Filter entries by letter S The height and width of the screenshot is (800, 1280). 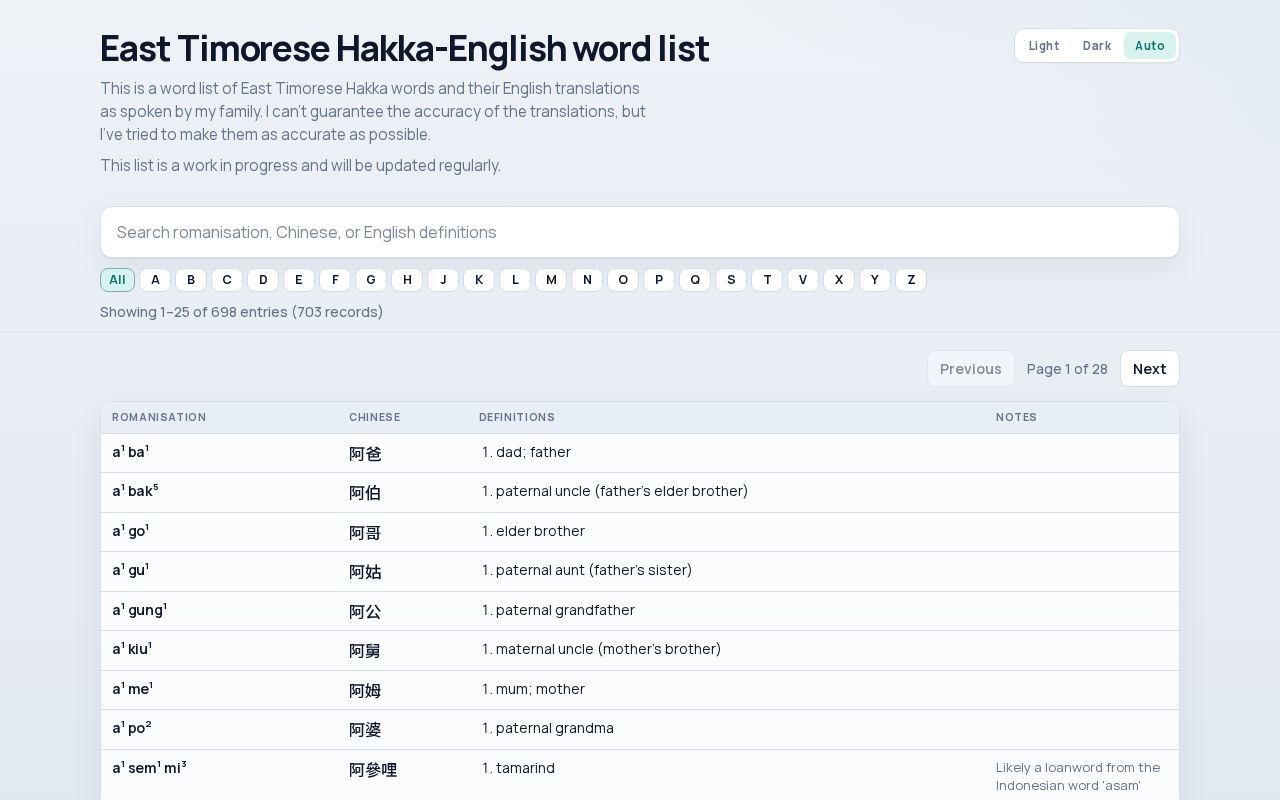(731, 280)
